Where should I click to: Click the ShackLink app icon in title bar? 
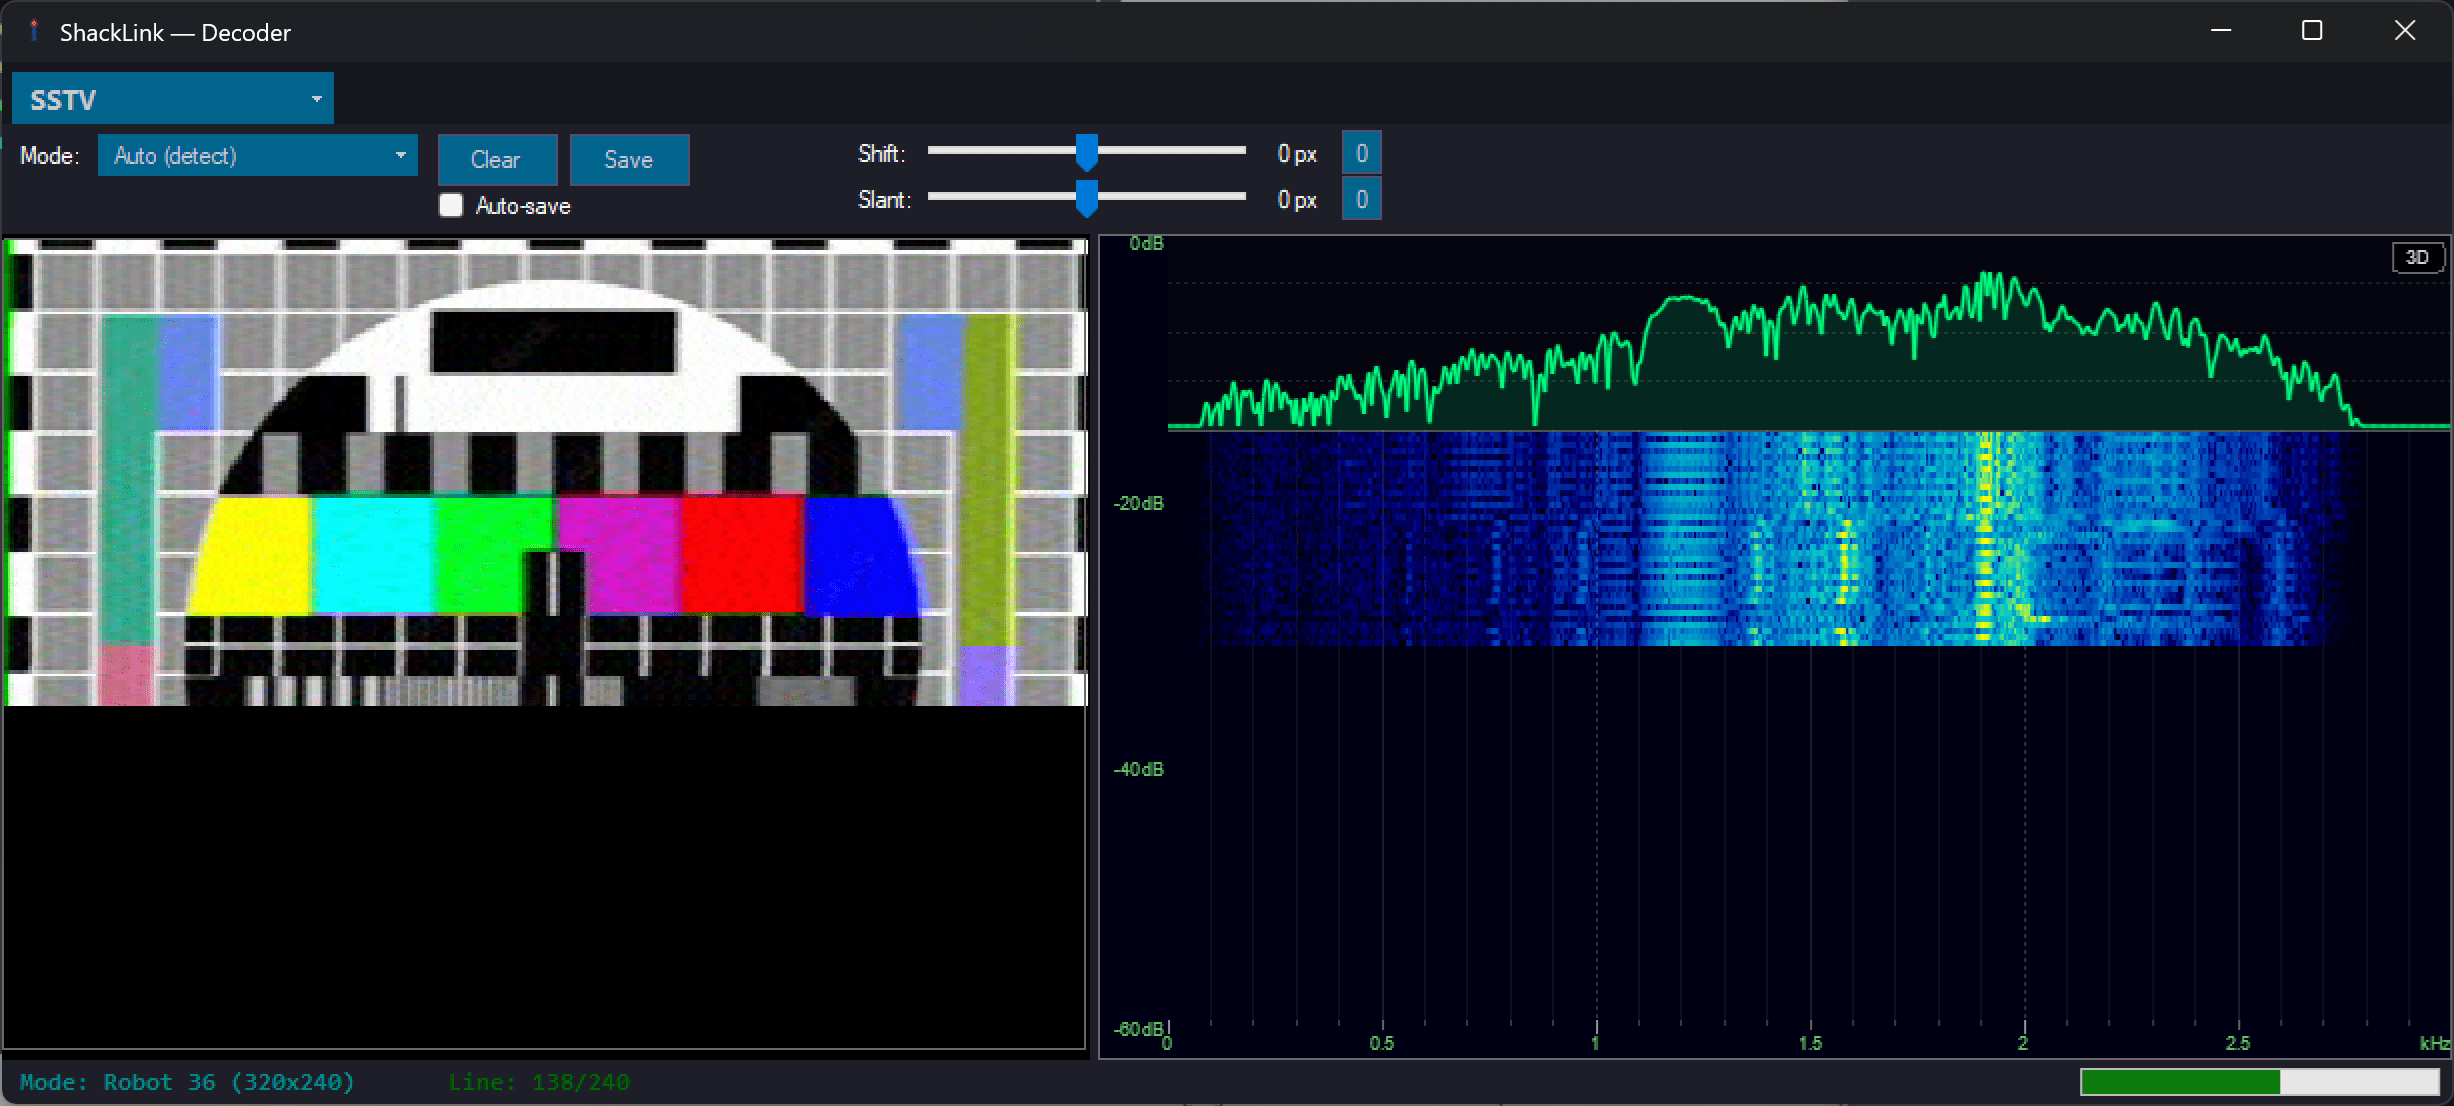click(x=34, y=32)
